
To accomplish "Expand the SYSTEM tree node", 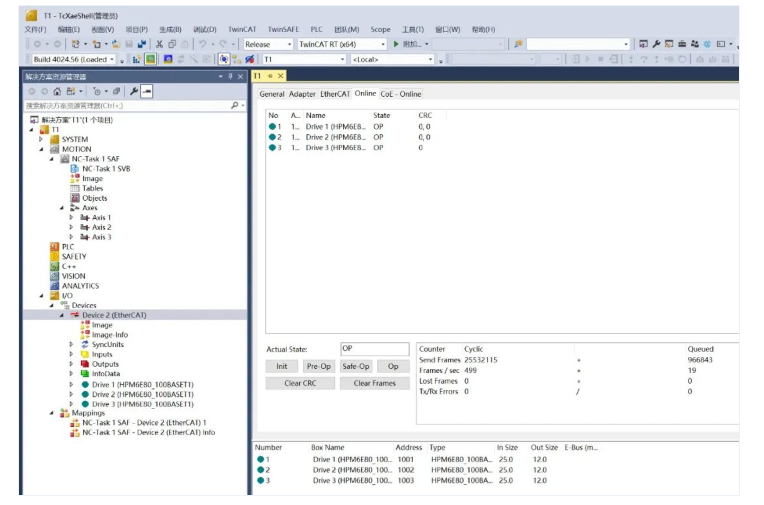I will click(41, 139).
